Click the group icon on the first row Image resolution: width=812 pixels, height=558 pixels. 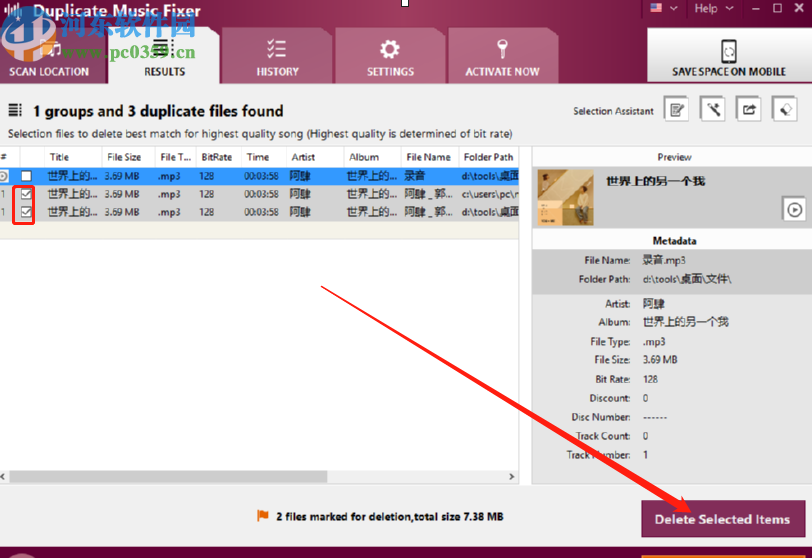coord(4,176)
